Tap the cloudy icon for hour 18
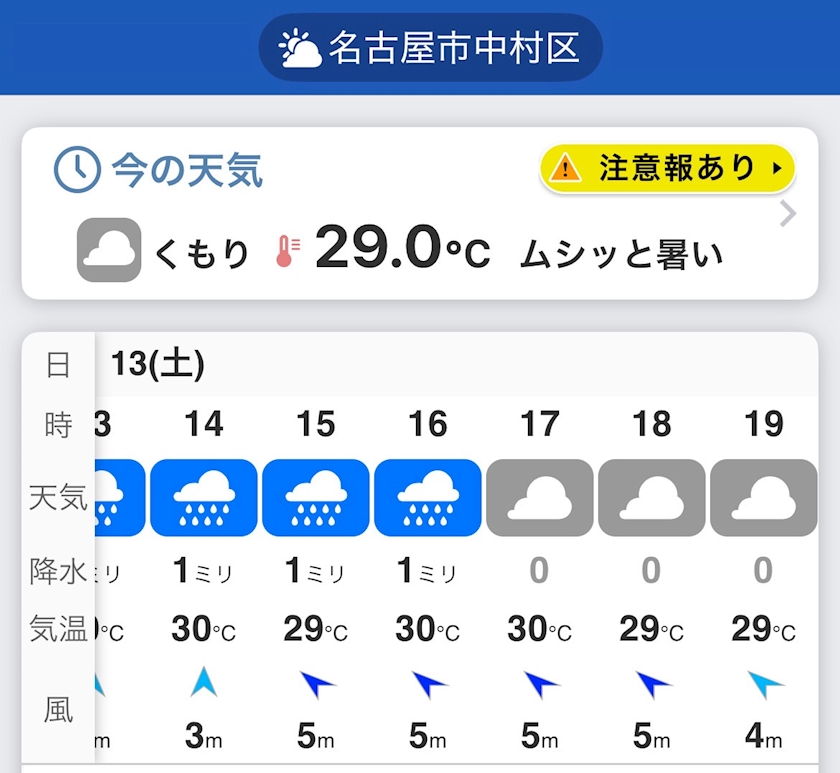Image resolution: width=840 pixels, height=773 pixels. (x=652, y=497)
